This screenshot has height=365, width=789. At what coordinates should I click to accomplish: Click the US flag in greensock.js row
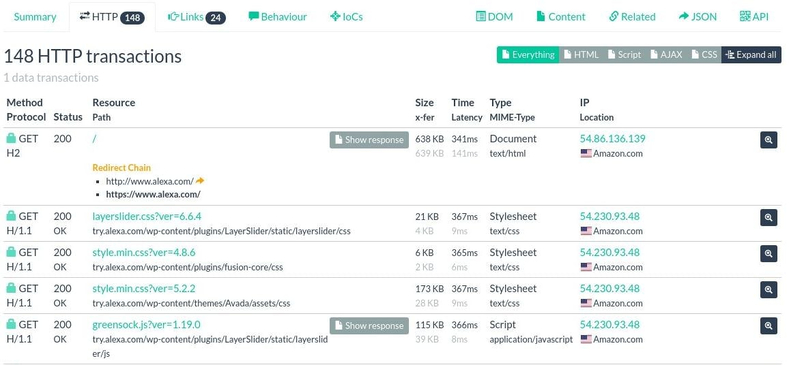click(x=586, y=339)
